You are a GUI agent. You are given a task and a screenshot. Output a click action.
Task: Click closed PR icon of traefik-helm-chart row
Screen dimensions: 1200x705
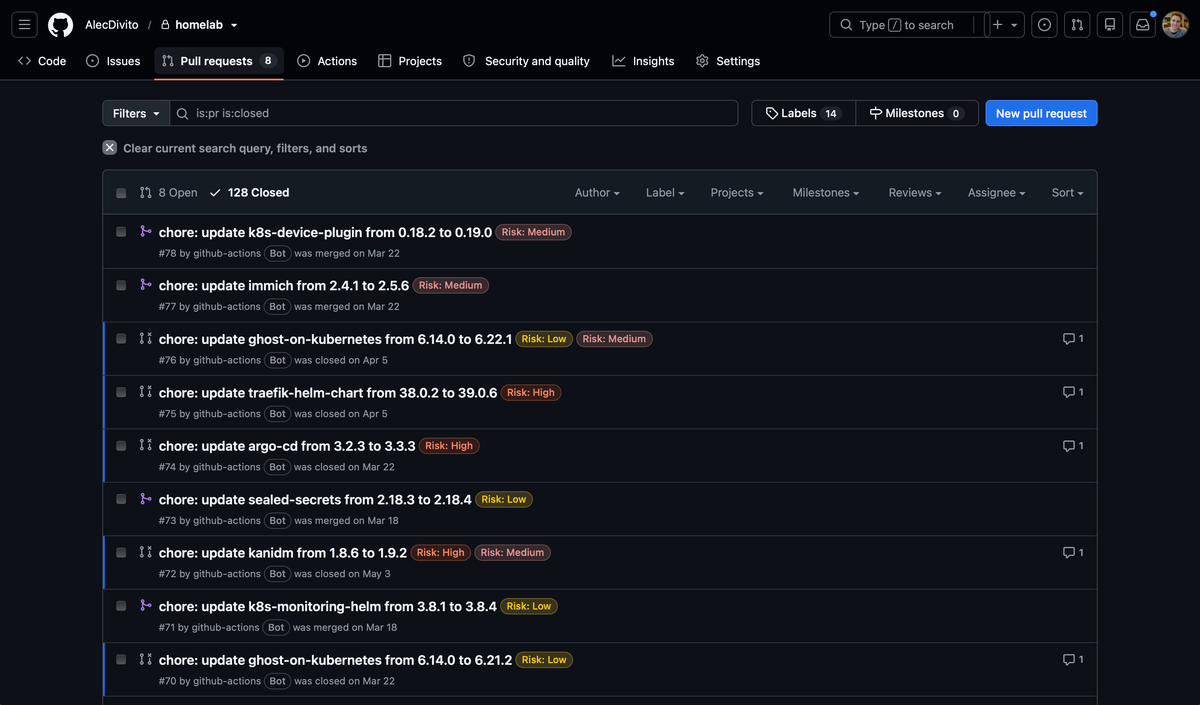click(146, 392)
